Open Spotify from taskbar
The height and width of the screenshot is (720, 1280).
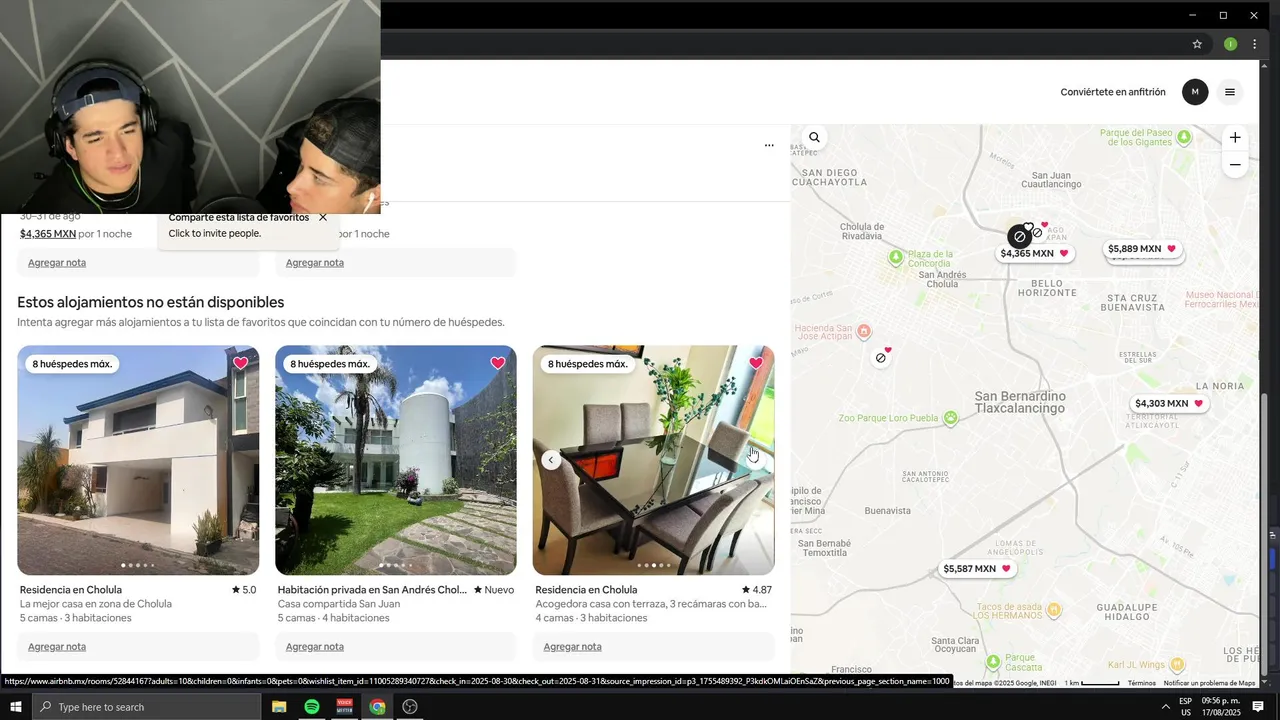tap(312, 707)
